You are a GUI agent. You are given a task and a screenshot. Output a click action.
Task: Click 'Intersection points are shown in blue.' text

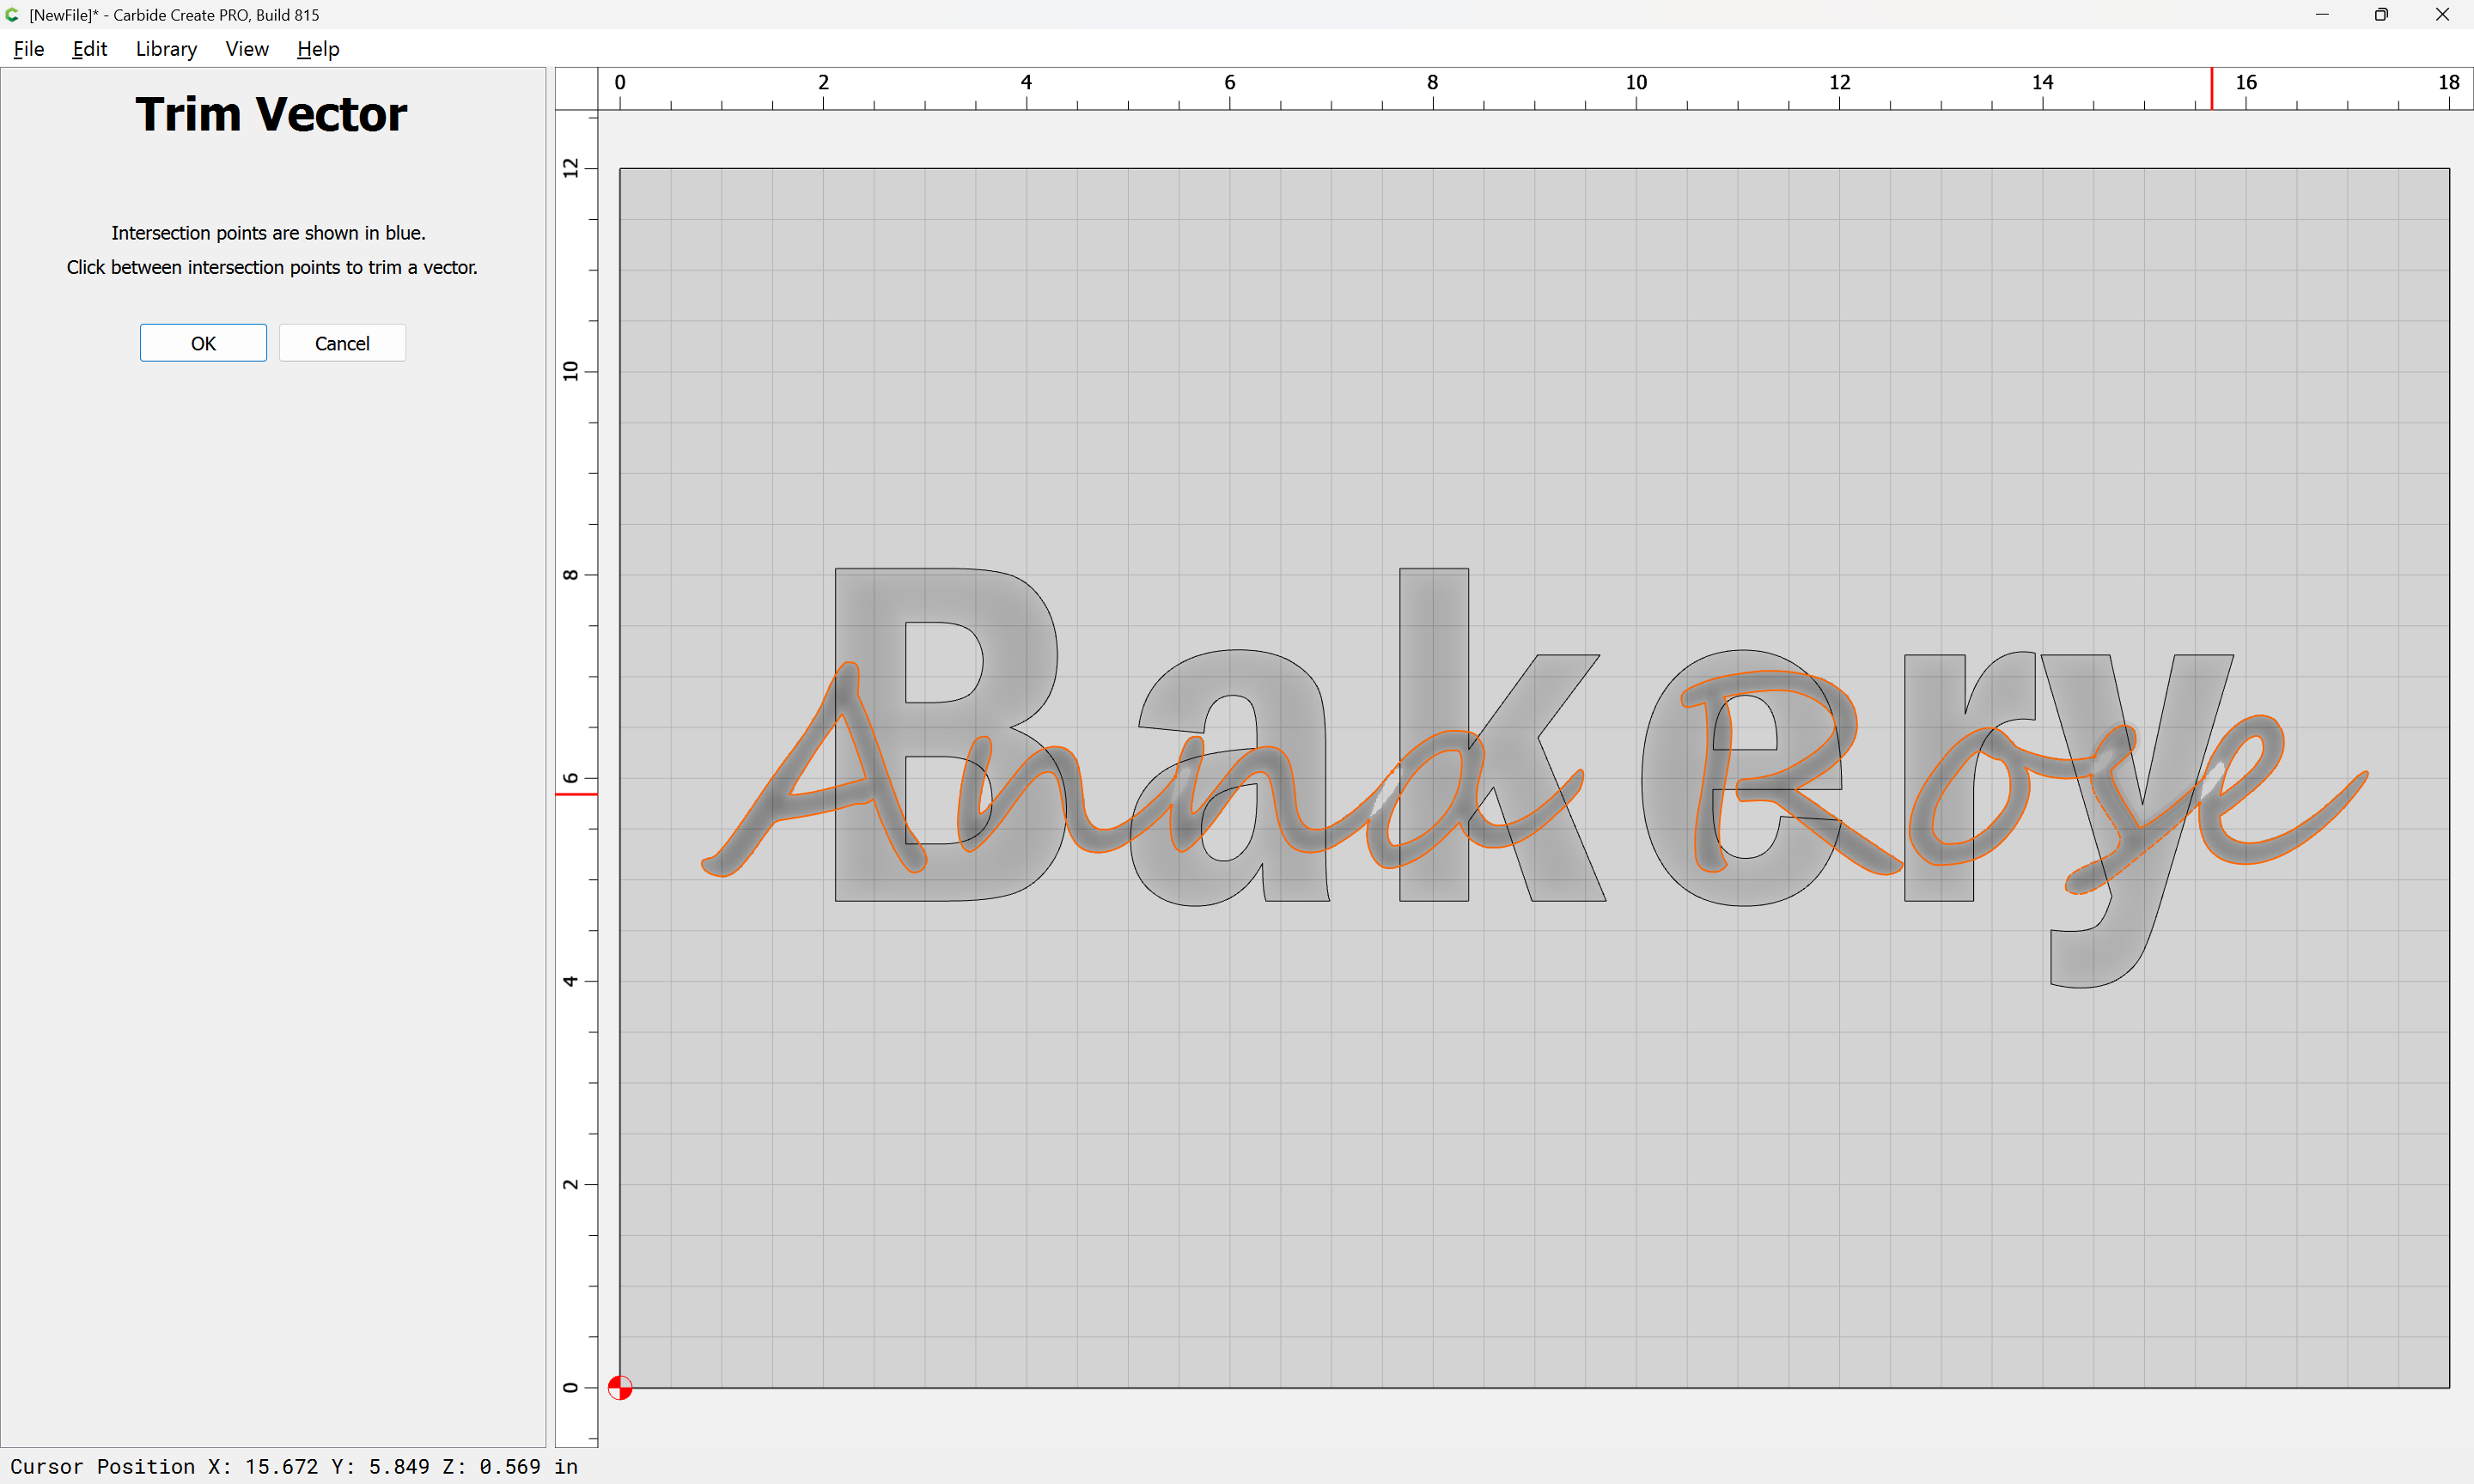click(x=268, y=233)
